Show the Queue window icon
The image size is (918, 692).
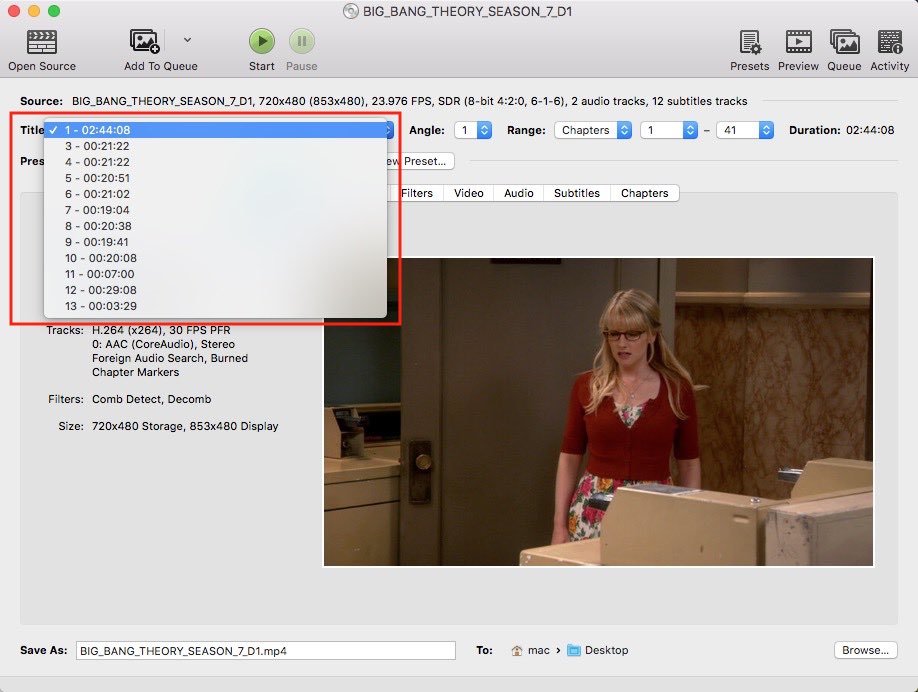(844, 42)
